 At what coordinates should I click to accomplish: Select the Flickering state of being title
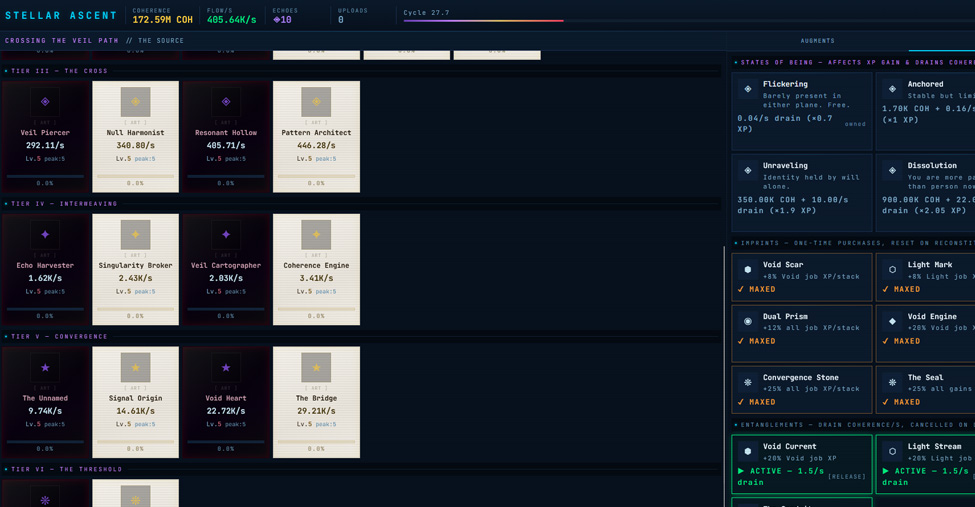pos(785,84)
